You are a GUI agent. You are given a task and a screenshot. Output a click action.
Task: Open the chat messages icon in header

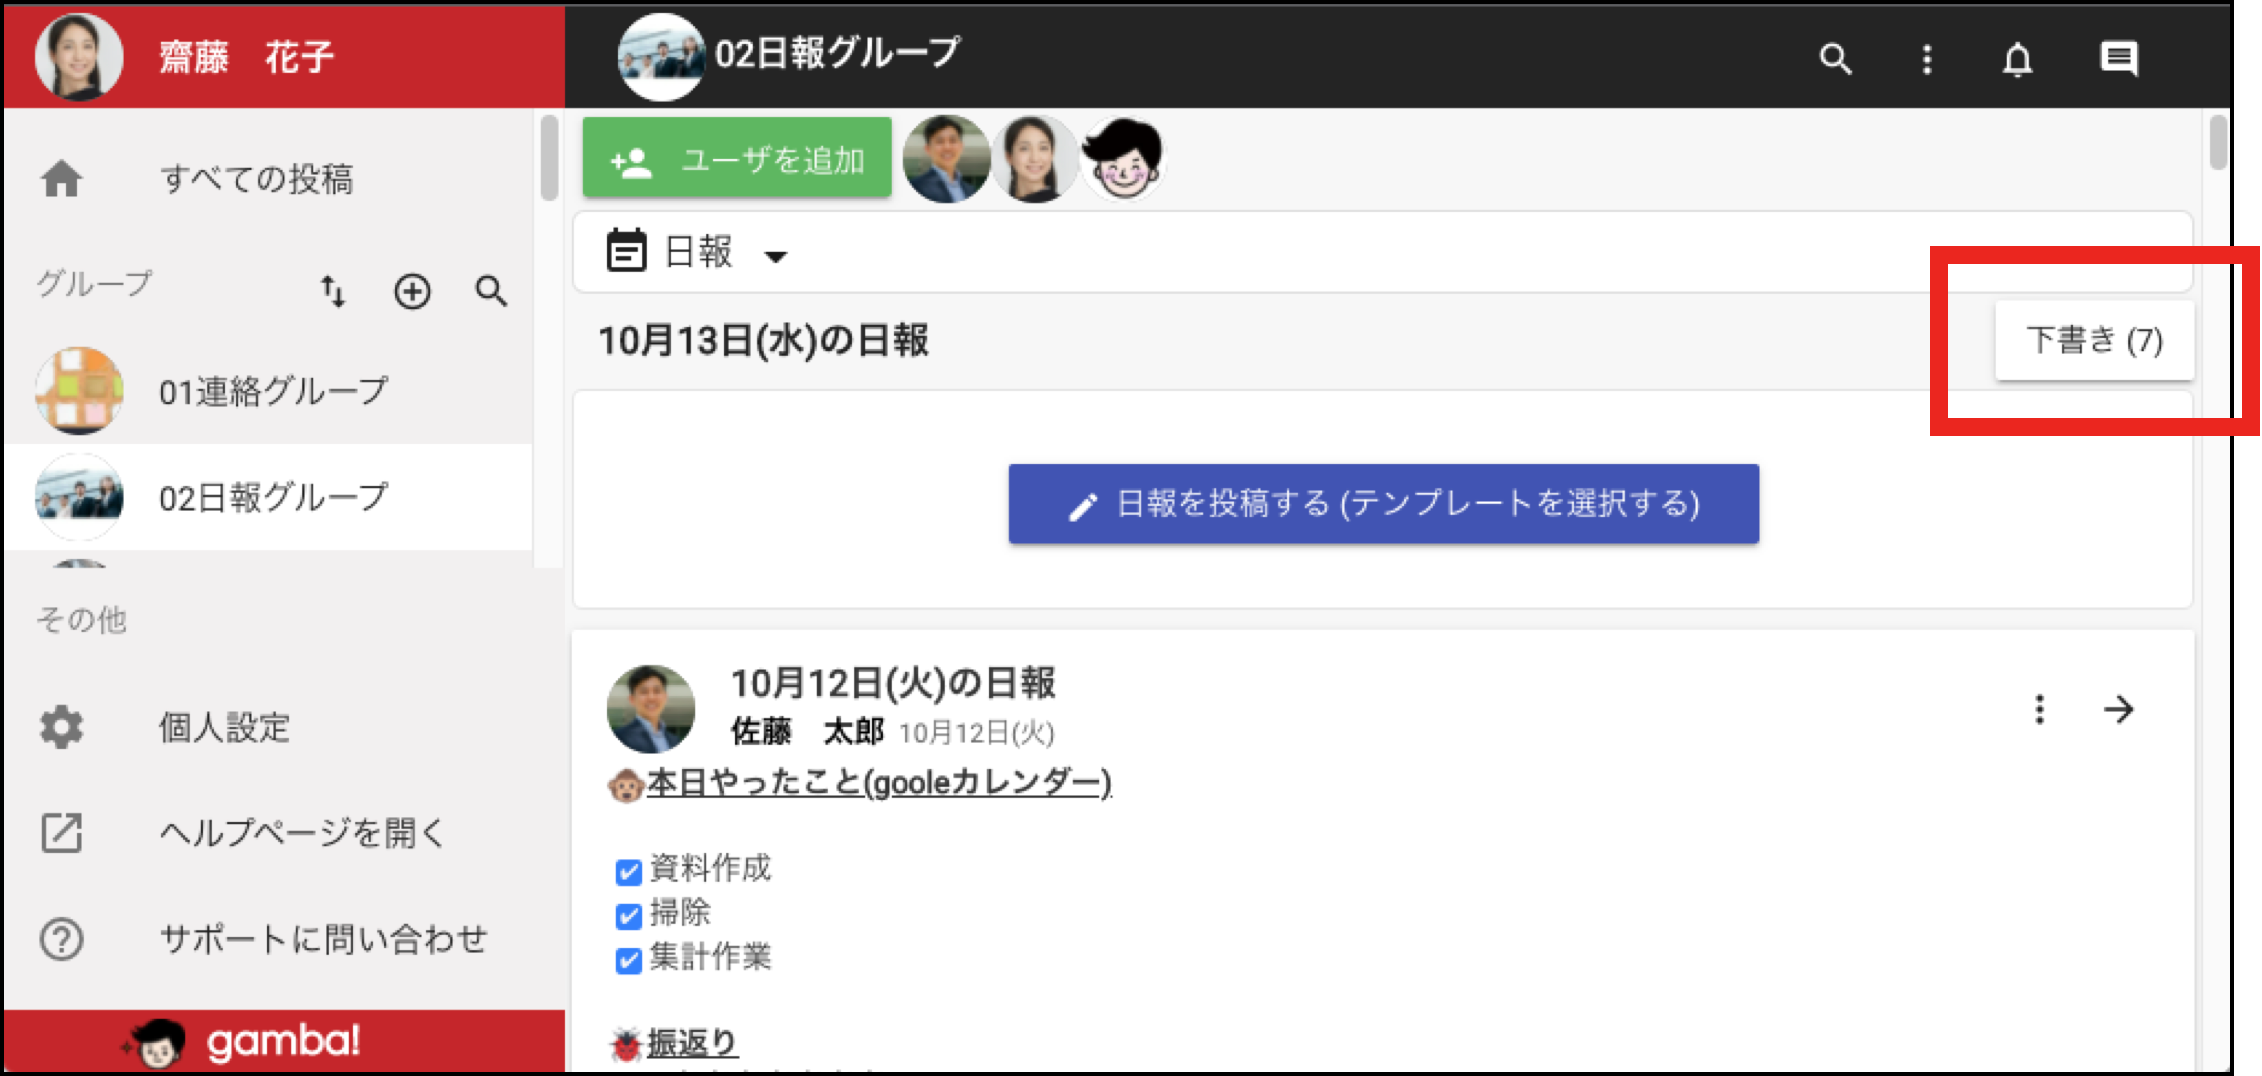(x=2119, y=59)
